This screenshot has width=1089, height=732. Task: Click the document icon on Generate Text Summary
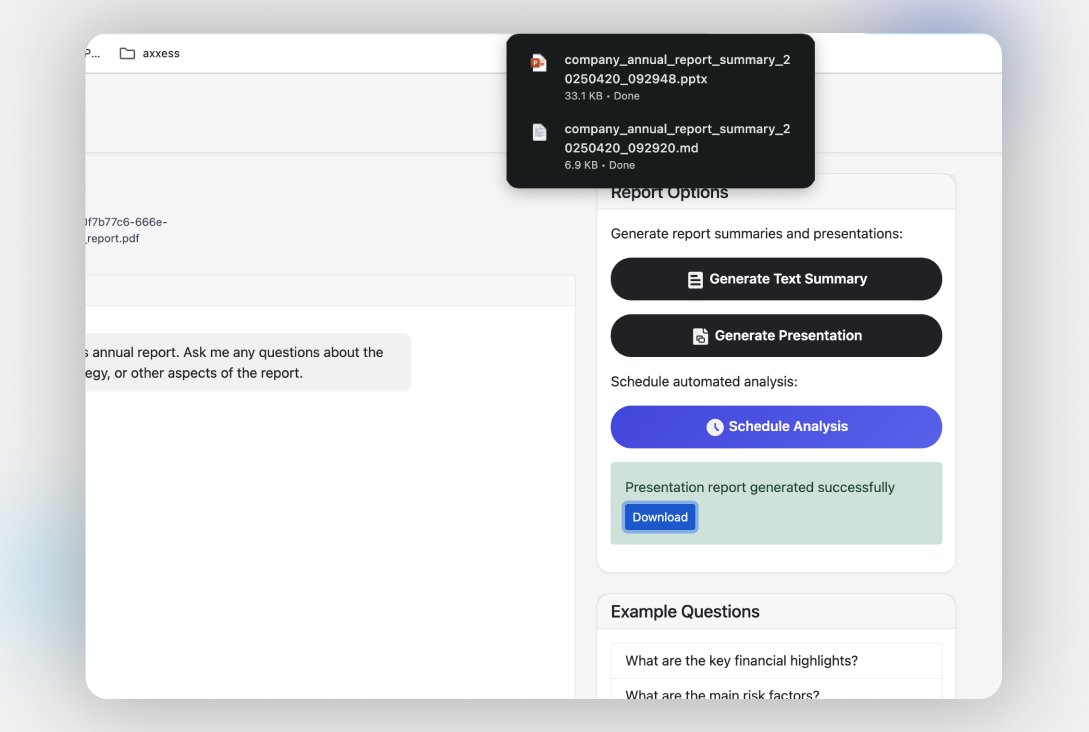pyautogui.click(x=695, y=280)
